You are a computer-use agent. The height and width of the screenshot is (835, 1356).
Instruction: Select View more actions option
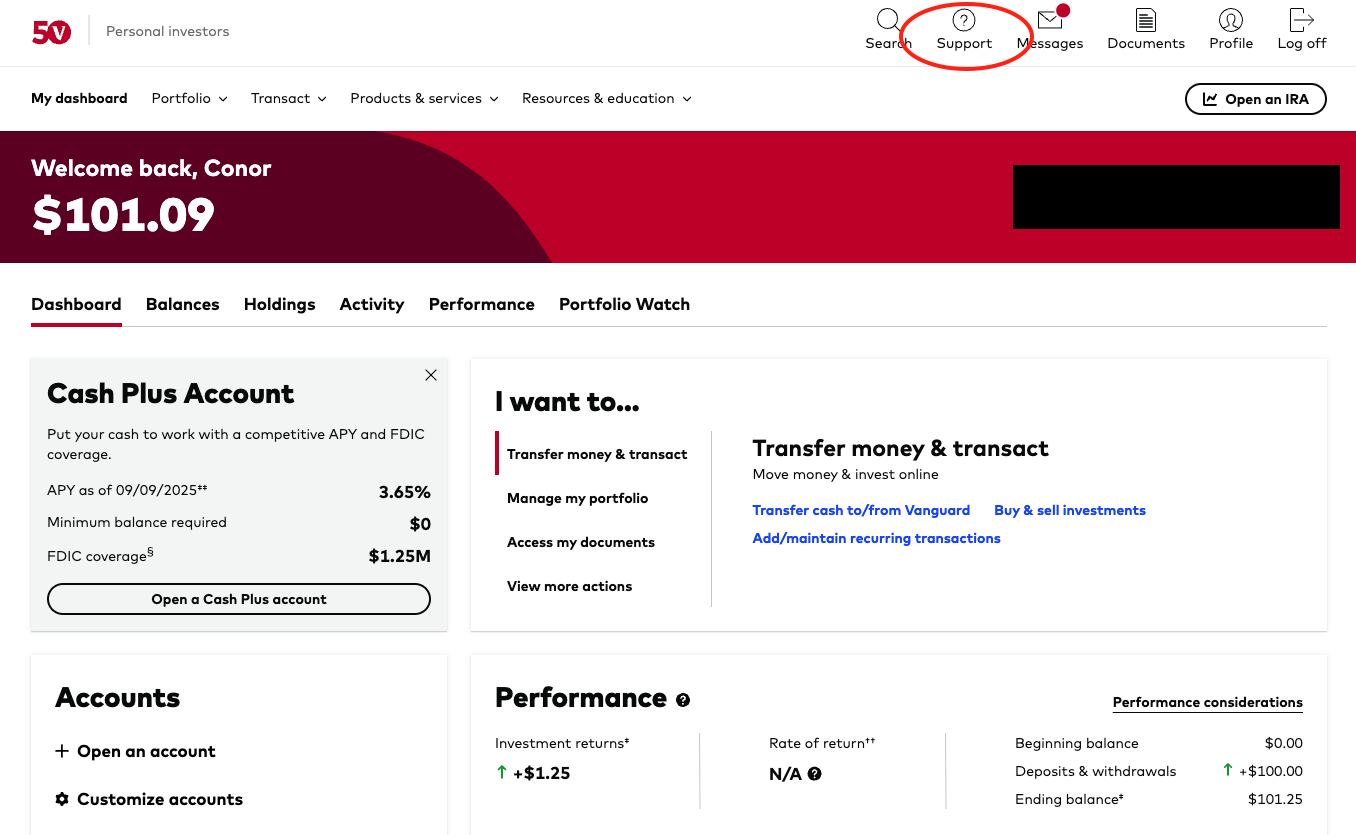click(569, 586)
